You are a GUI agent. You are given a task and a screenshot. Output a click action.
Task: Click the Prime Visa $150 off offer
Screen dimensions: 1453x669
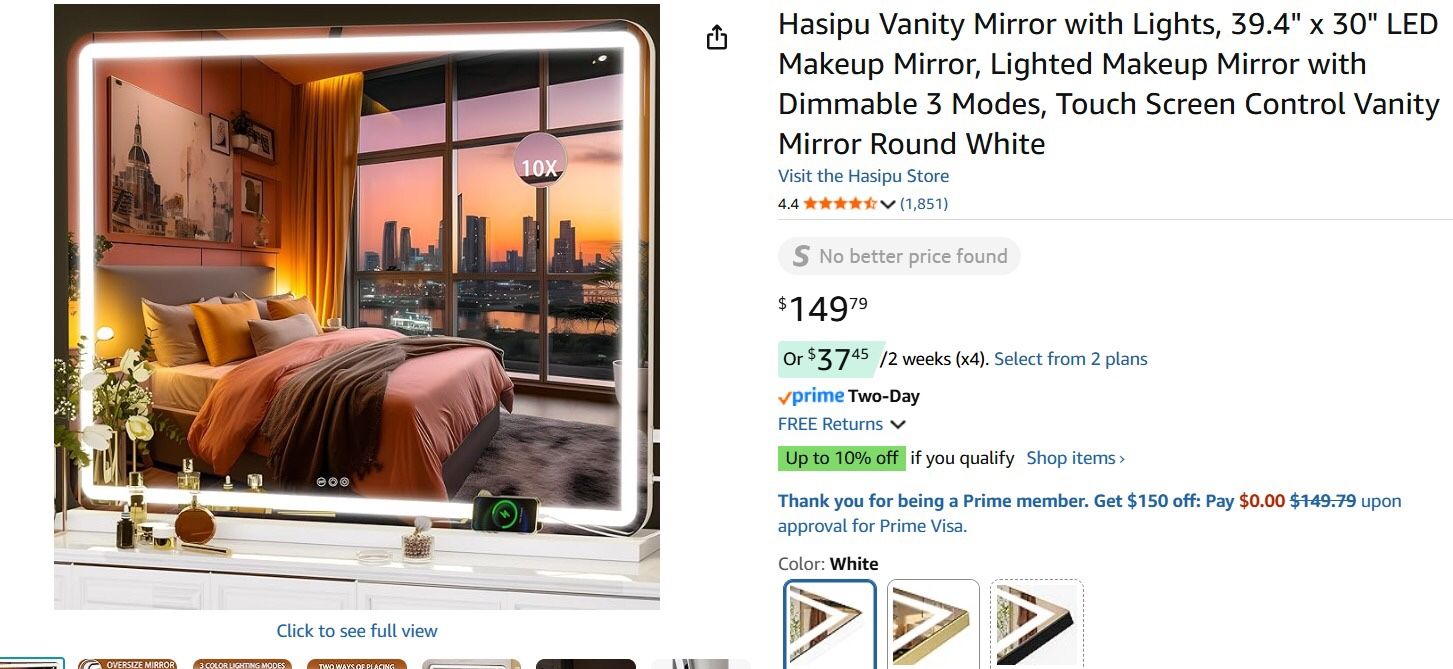click(1090, 513)
